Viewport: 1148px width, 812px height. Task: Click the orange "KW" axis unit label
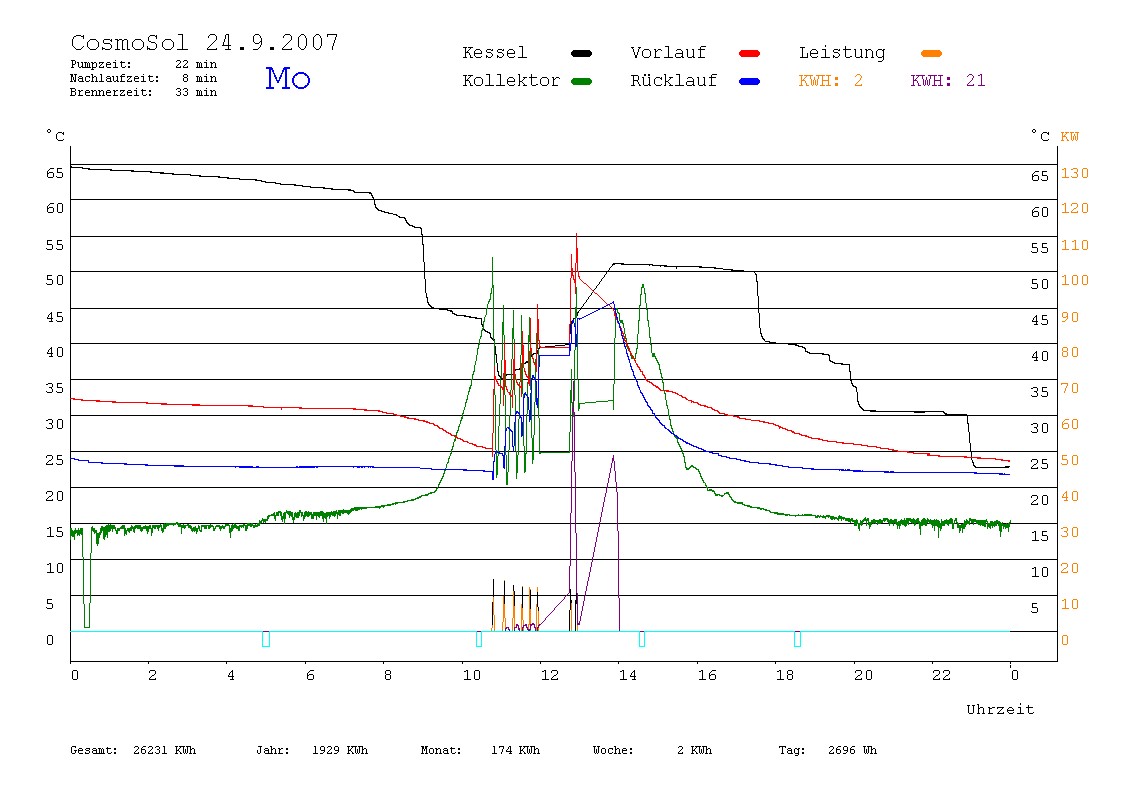(x=1070, y=137)
